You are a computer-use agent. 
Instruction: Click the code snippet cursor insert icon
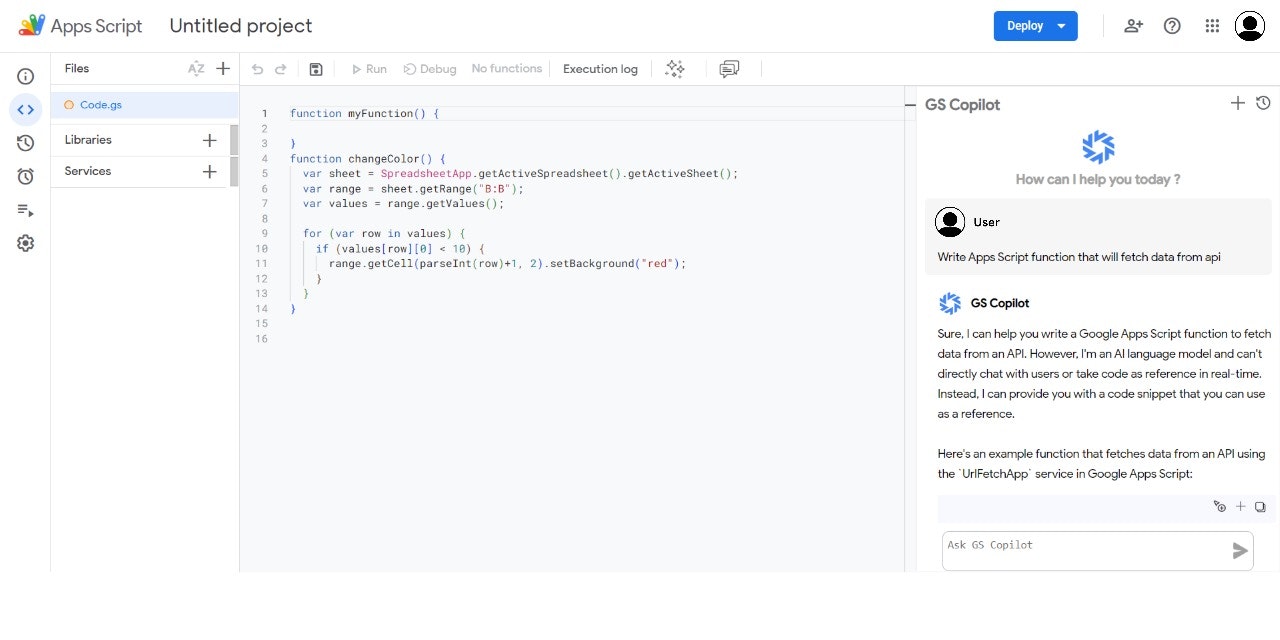pyautogui.click(x=1219, y=507)
